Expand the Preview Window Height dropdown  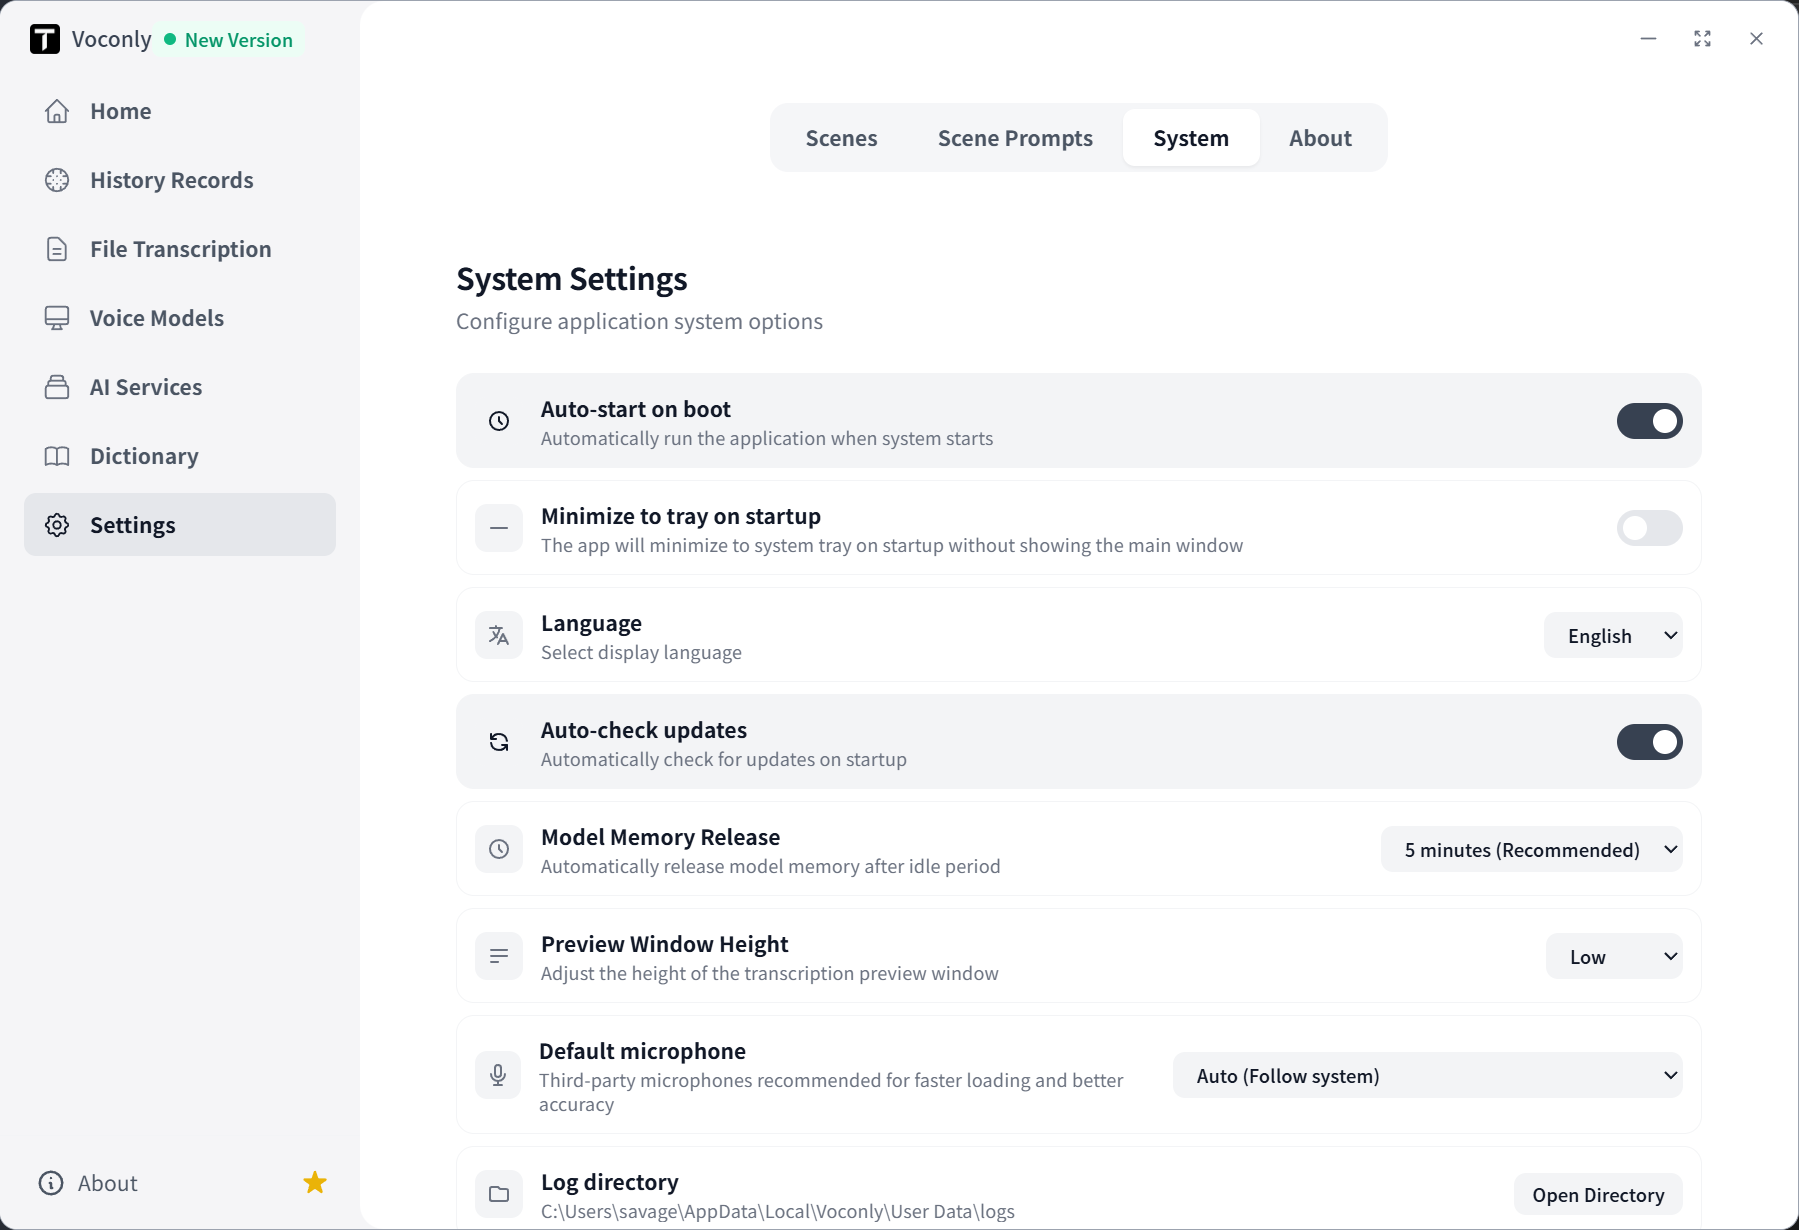click(x=1614, y=957)
